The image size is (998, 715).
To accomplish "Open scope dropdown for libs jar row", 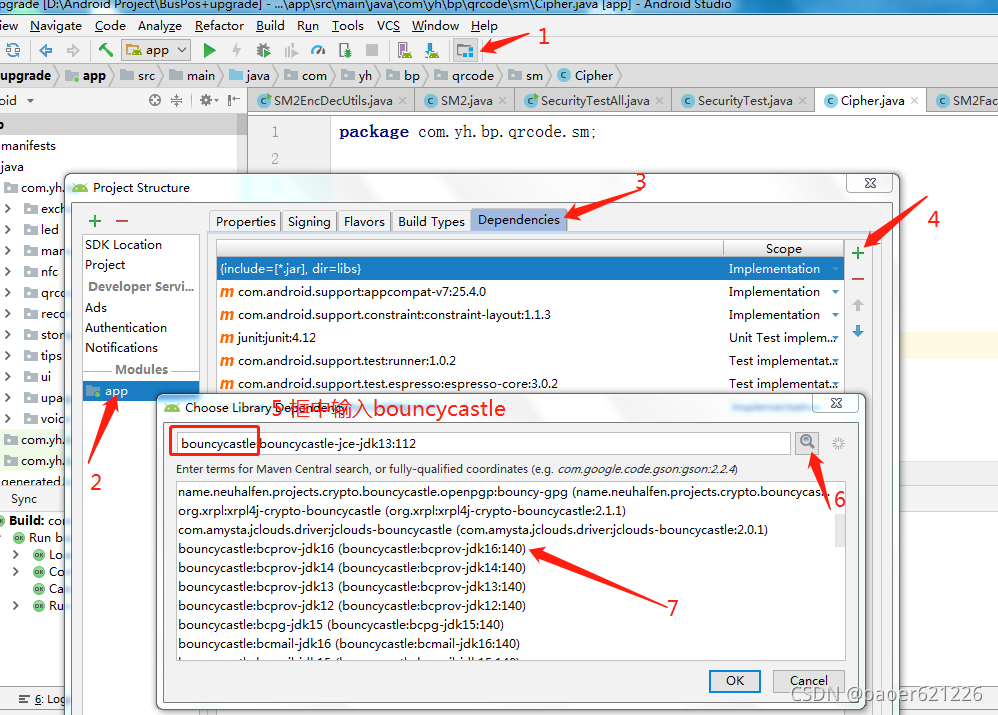I will click(x=835, y=269).
